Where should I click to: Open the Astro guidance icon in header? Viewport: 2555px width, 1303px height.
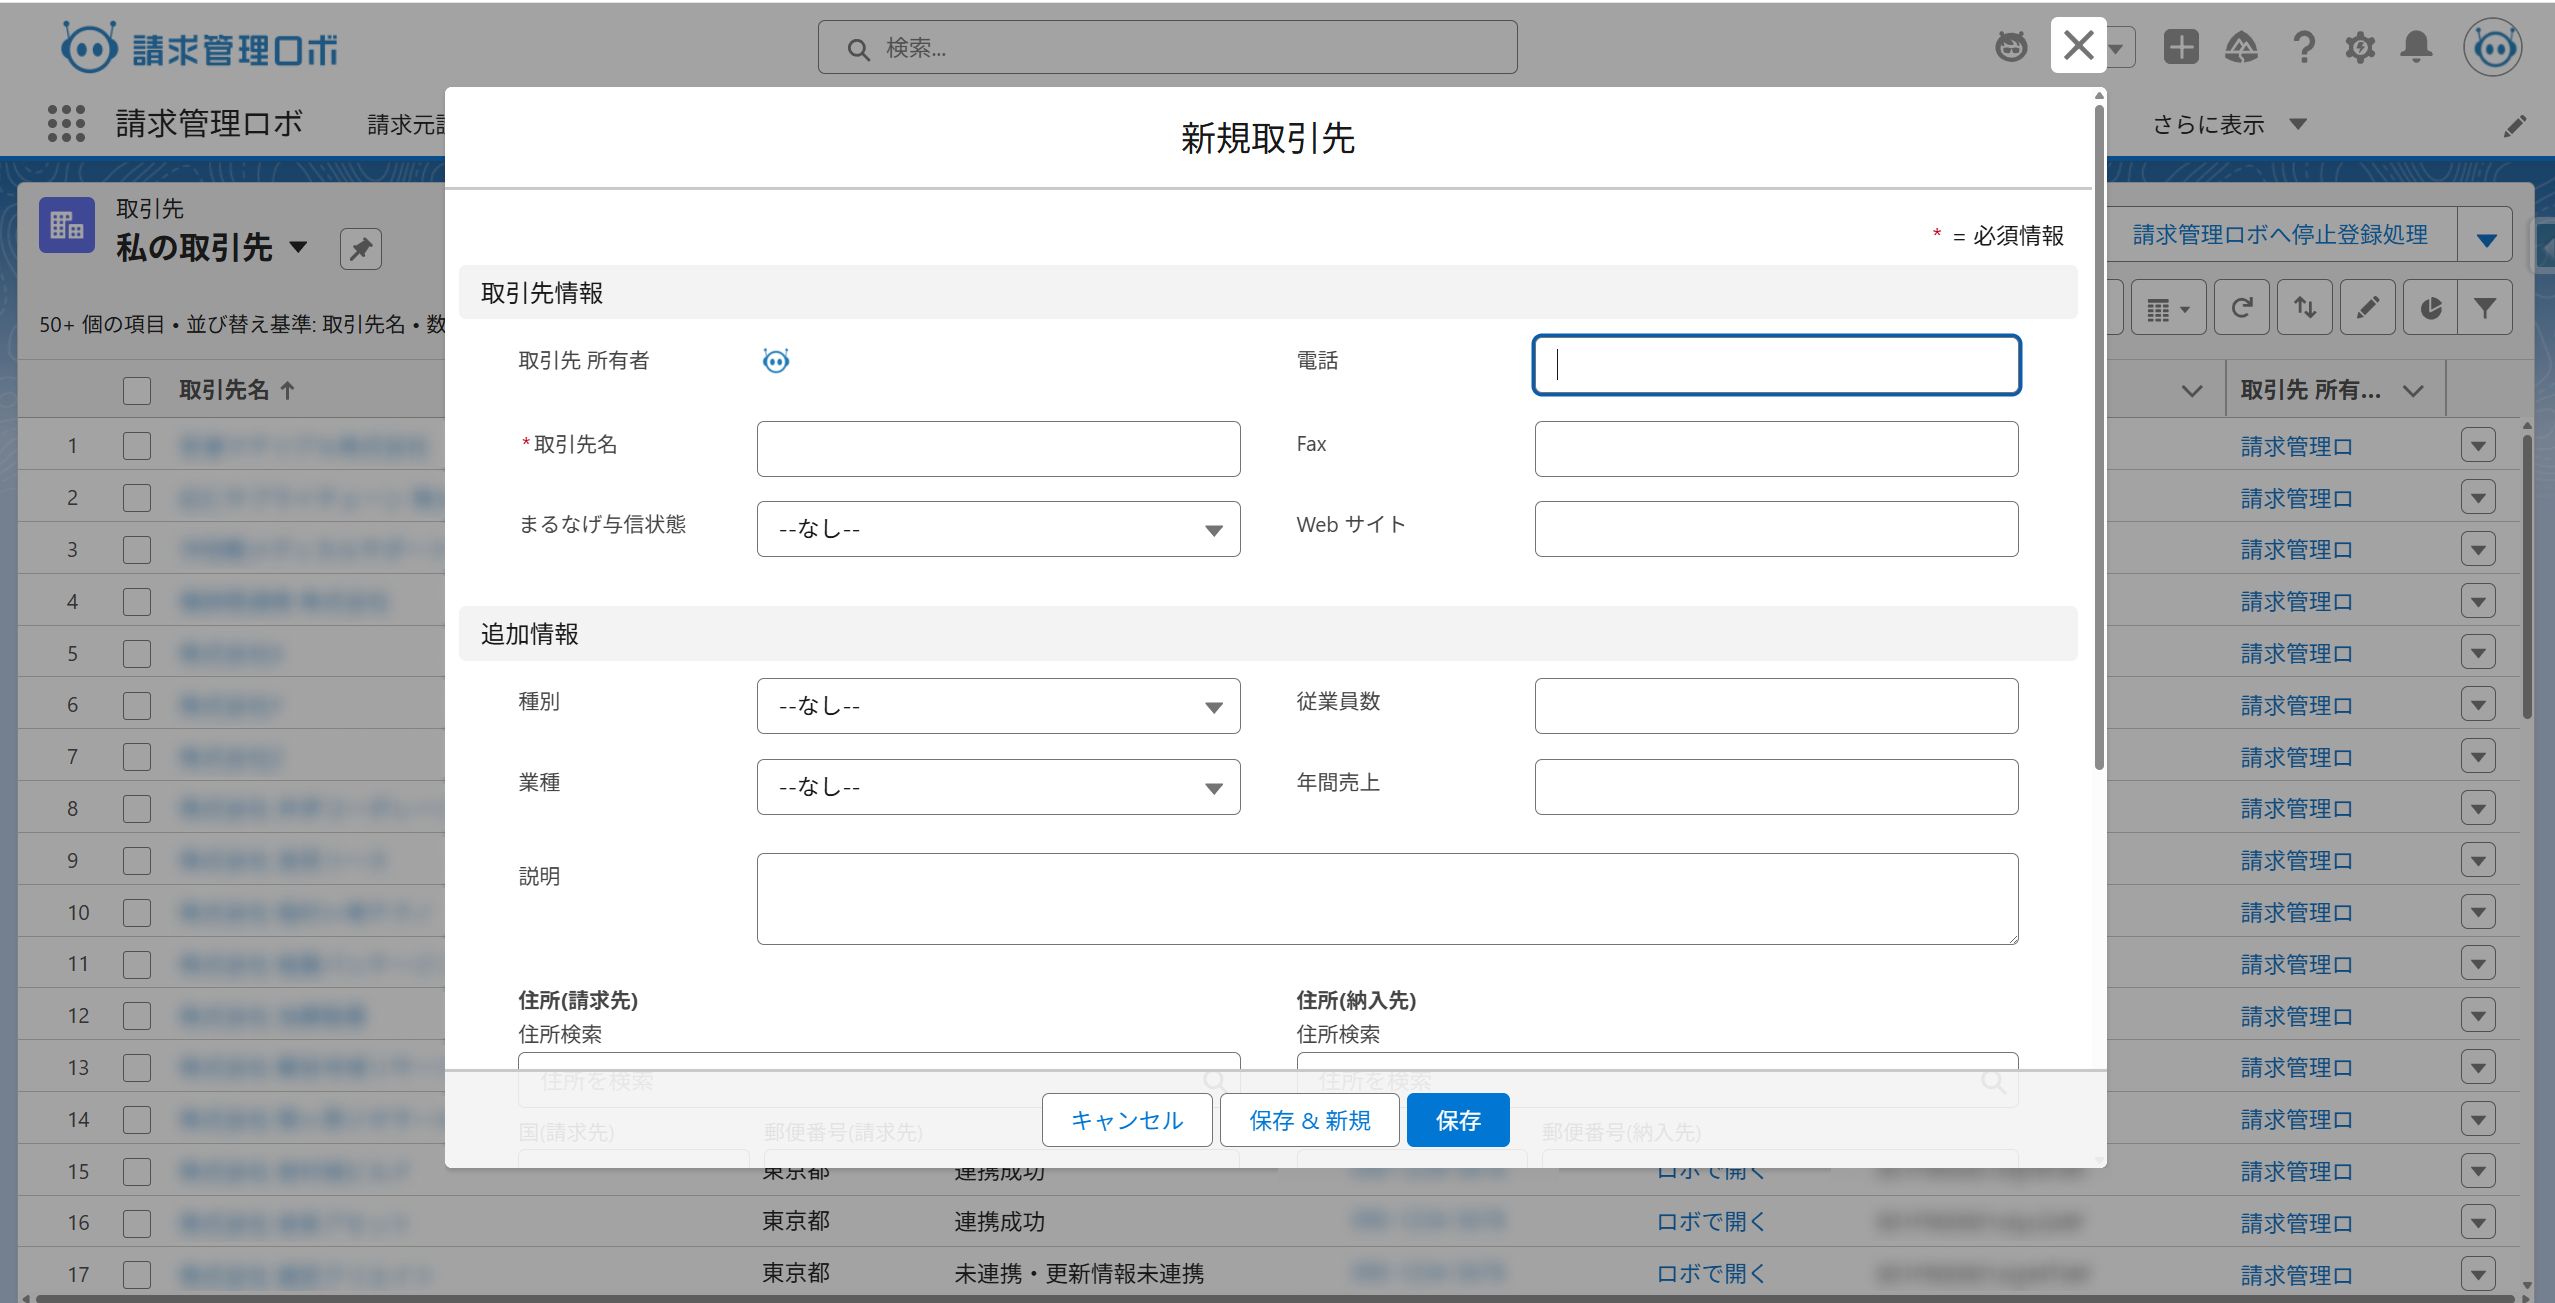(x=2011, y=46)
